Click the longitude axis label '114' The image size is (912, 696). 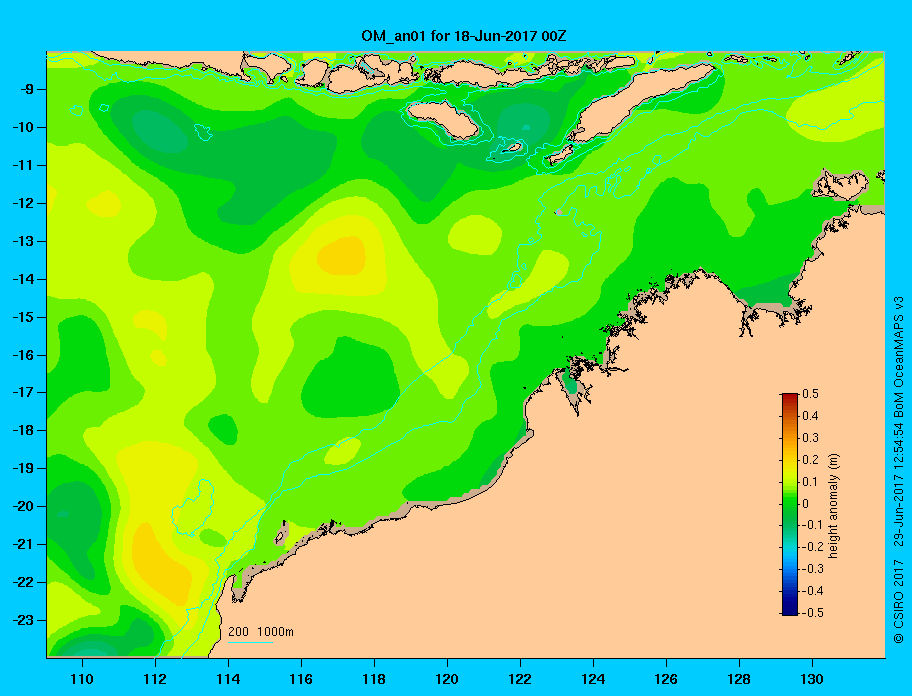pyautogui.click(x=228, y=679)
